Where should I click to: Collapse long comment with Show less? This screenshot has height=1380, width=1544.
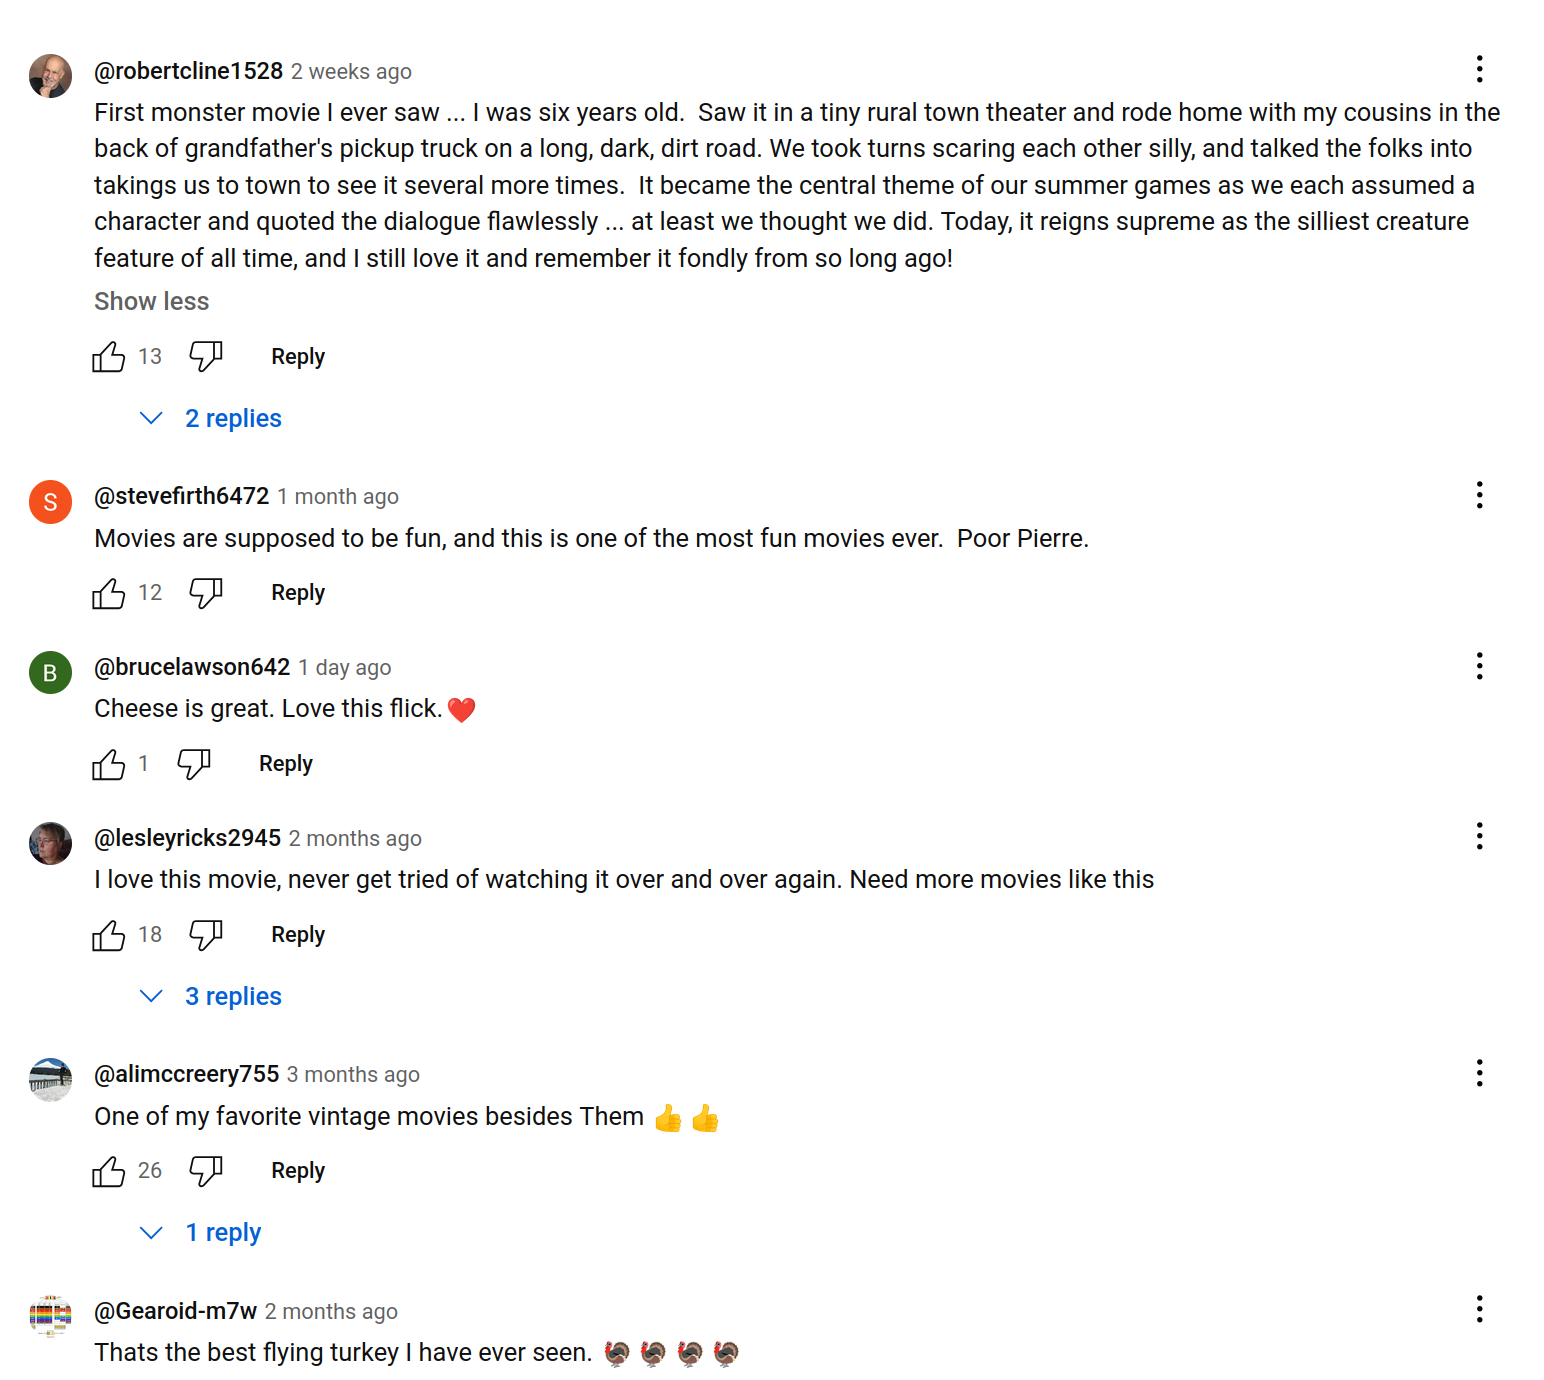[x=151, y=302]
